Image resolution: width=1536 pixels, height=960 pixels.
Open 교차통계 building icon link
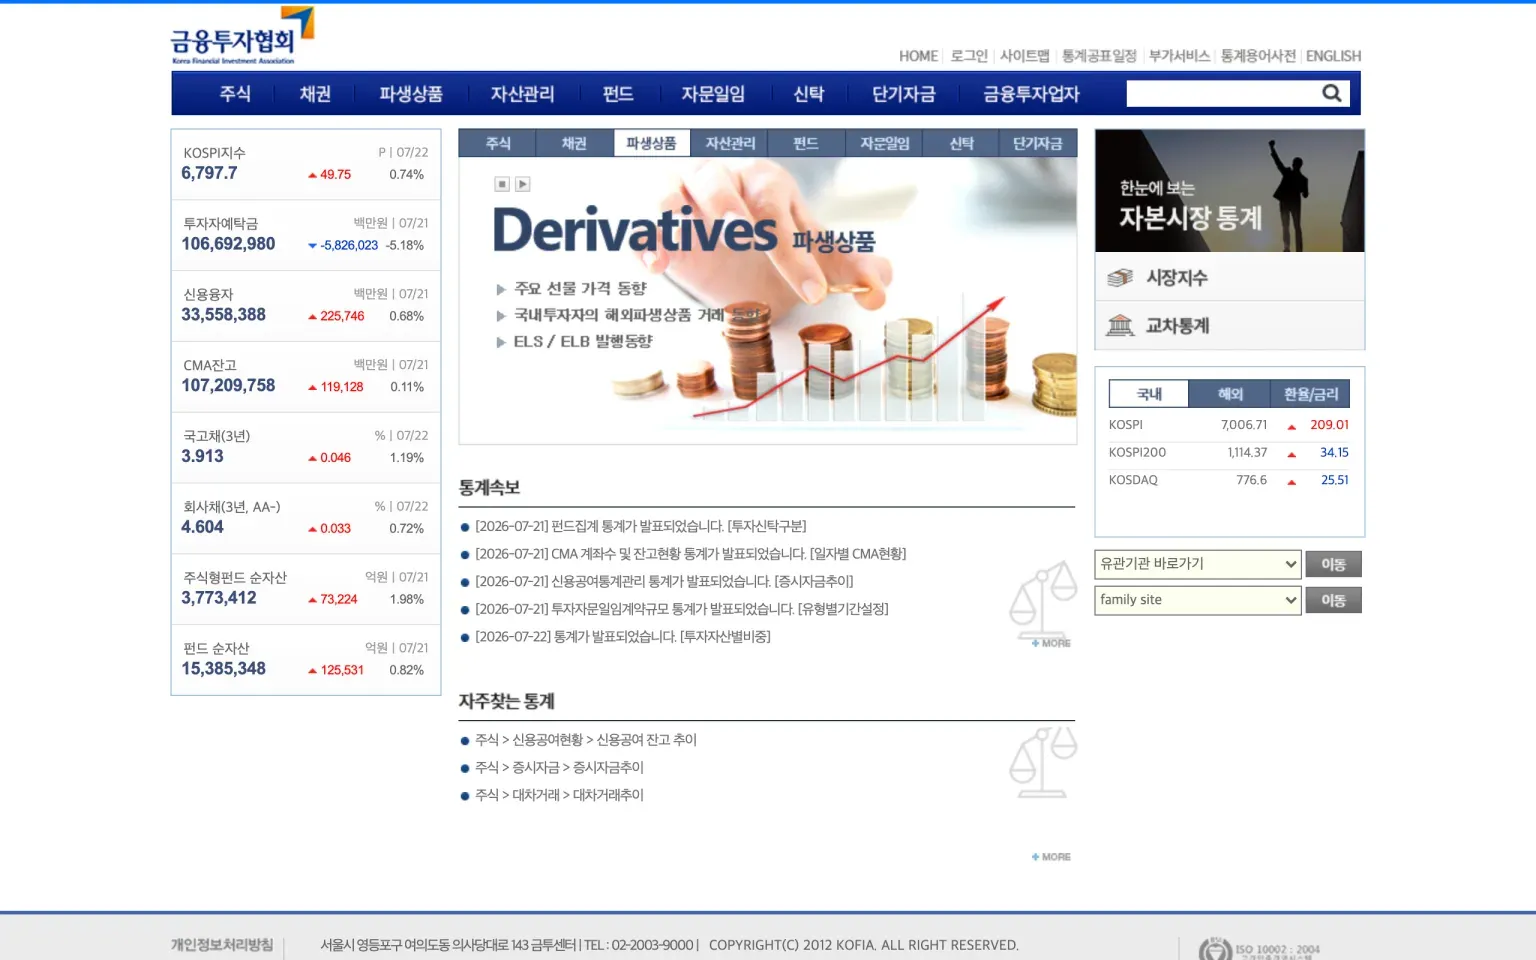[1120, 325]
